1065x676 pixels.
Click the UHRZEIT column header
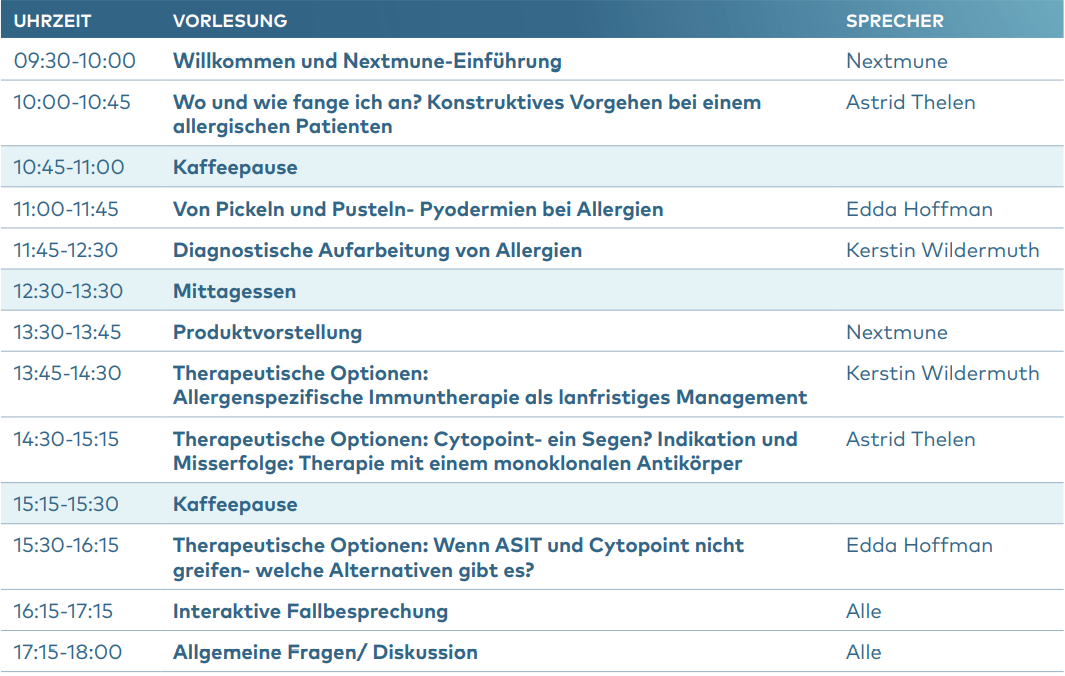pos(52,21)
